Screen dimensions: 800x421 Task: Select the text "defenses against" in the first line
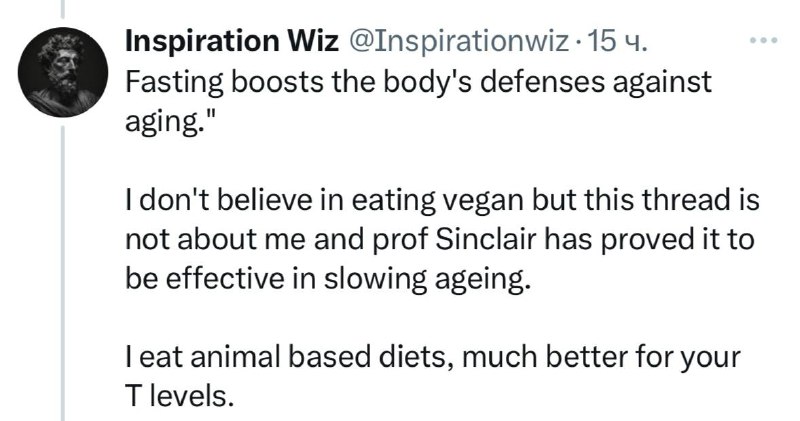tap(595, 82)
